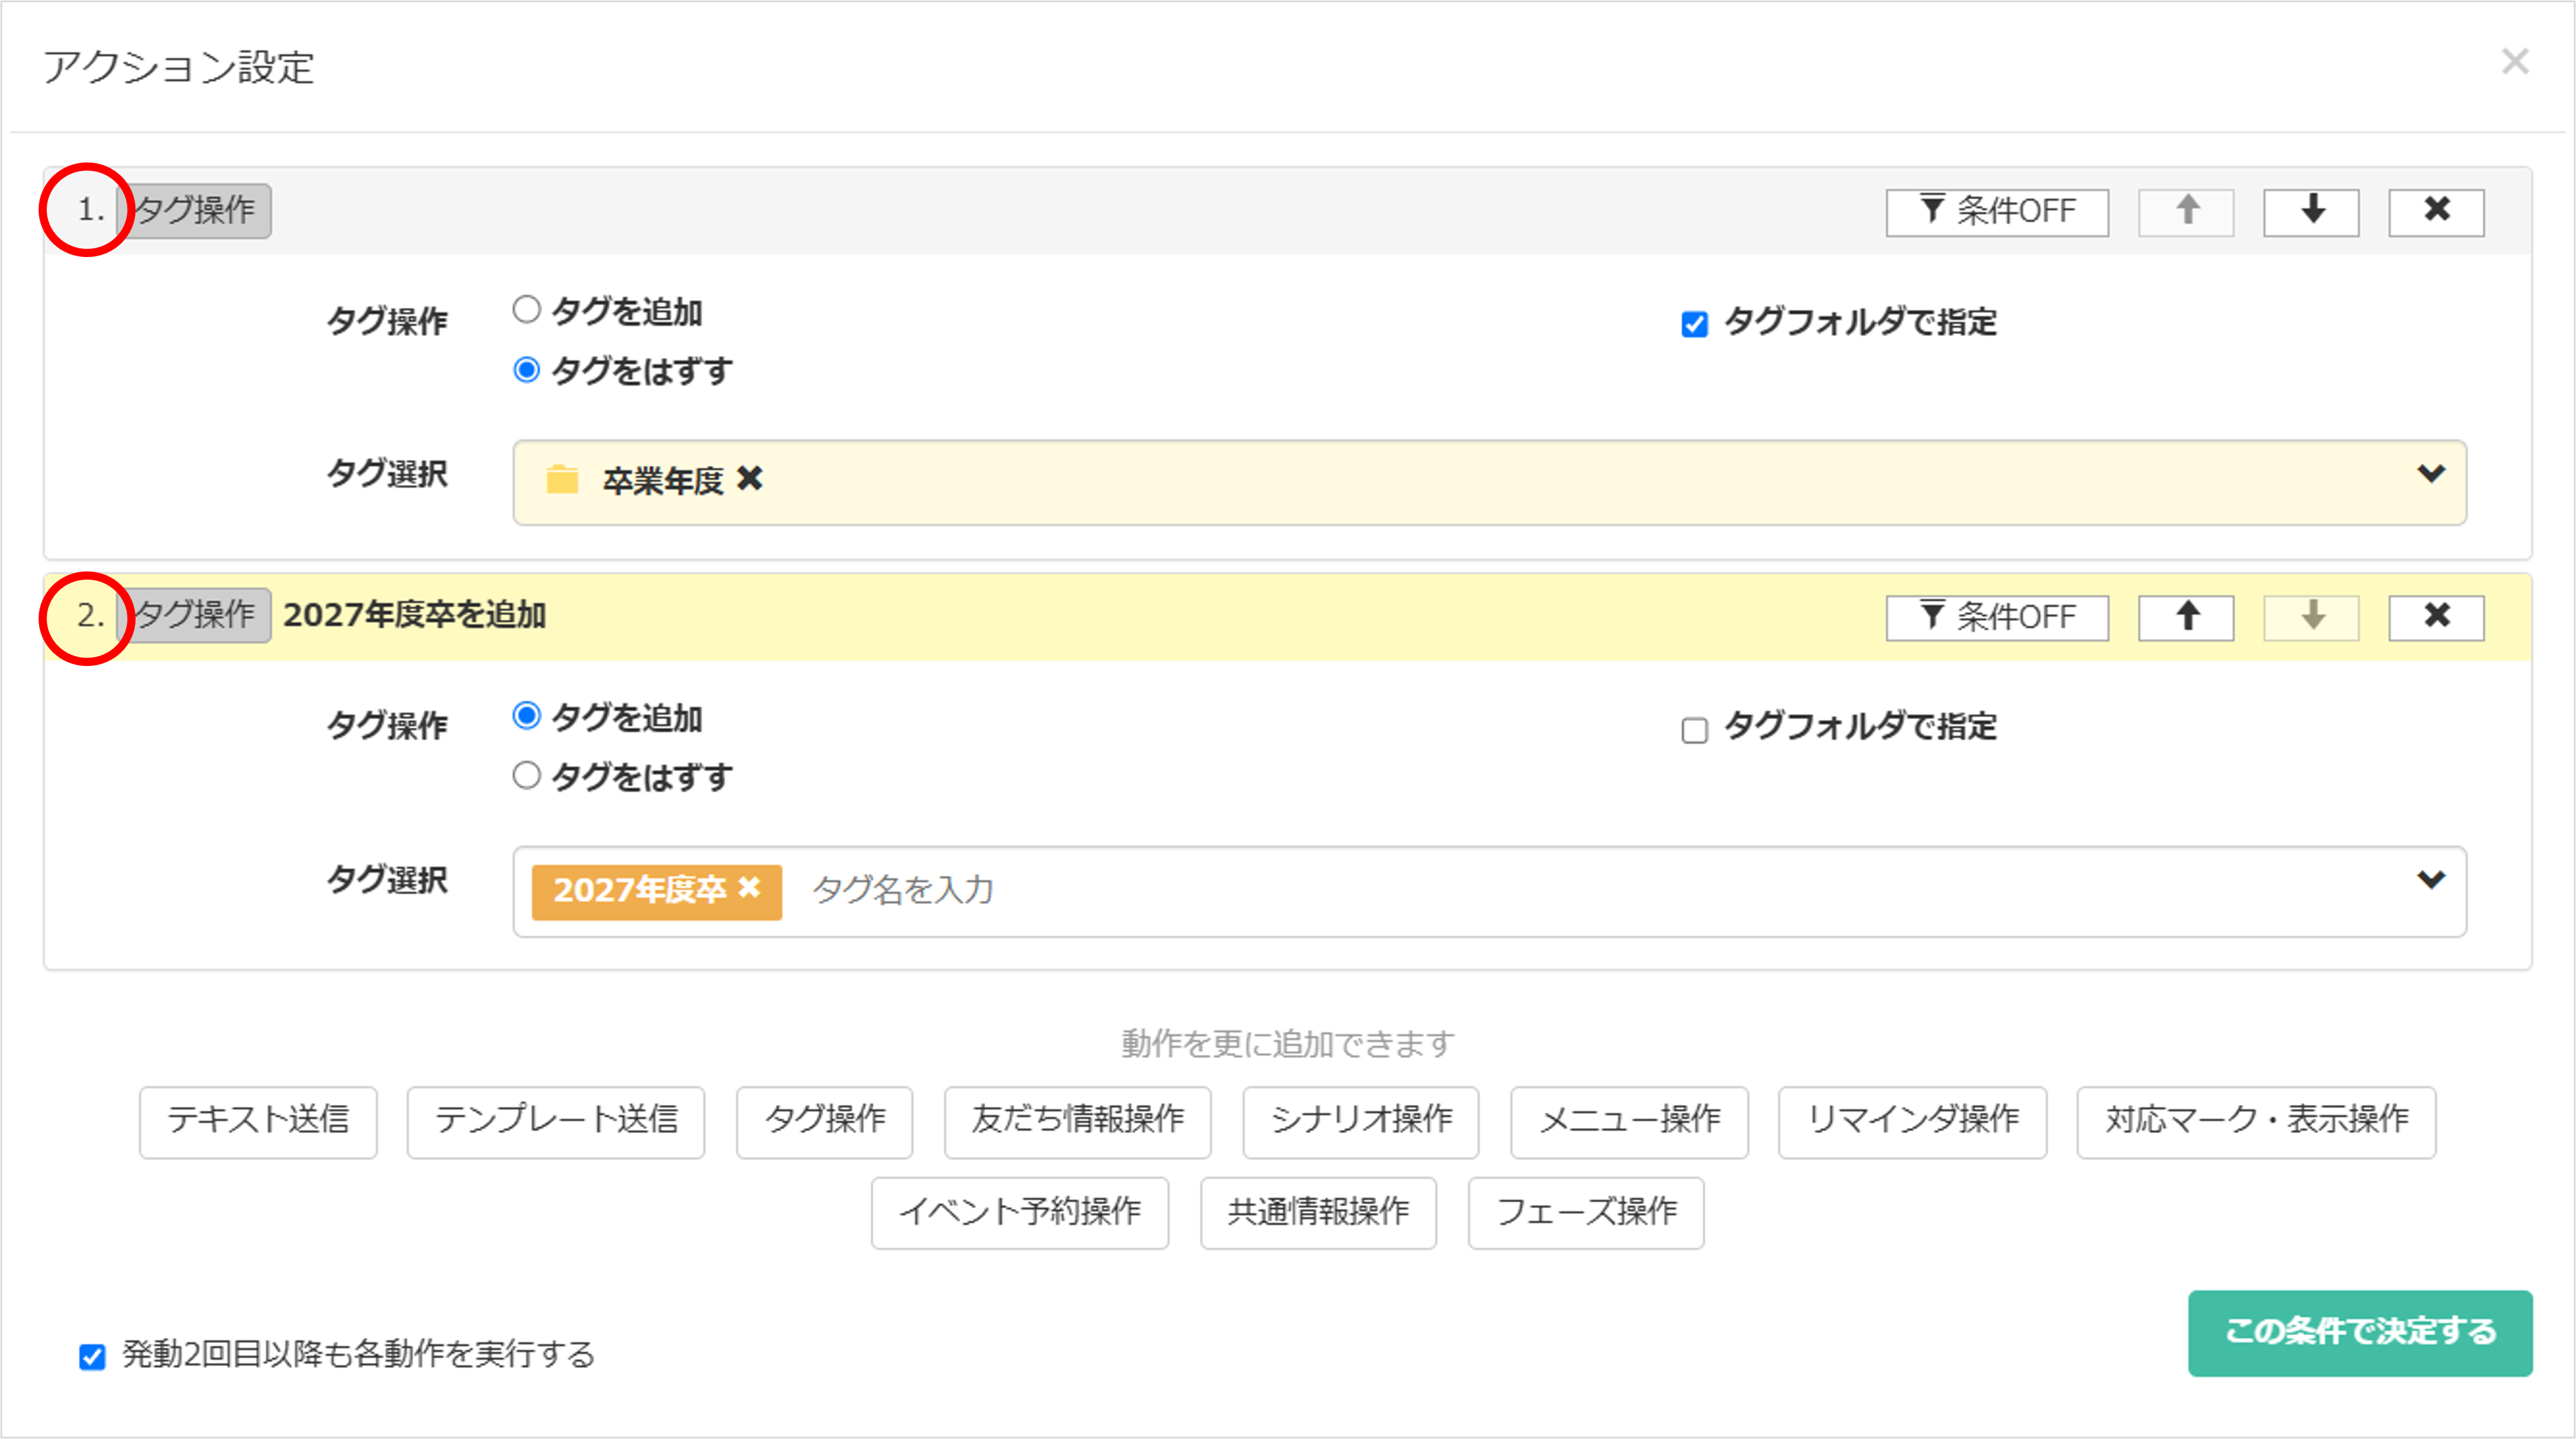Uncheck タグフォルダで指定 in action 1
The height and width of the screenshot is (1439, 2576).
coord(1694,324)
